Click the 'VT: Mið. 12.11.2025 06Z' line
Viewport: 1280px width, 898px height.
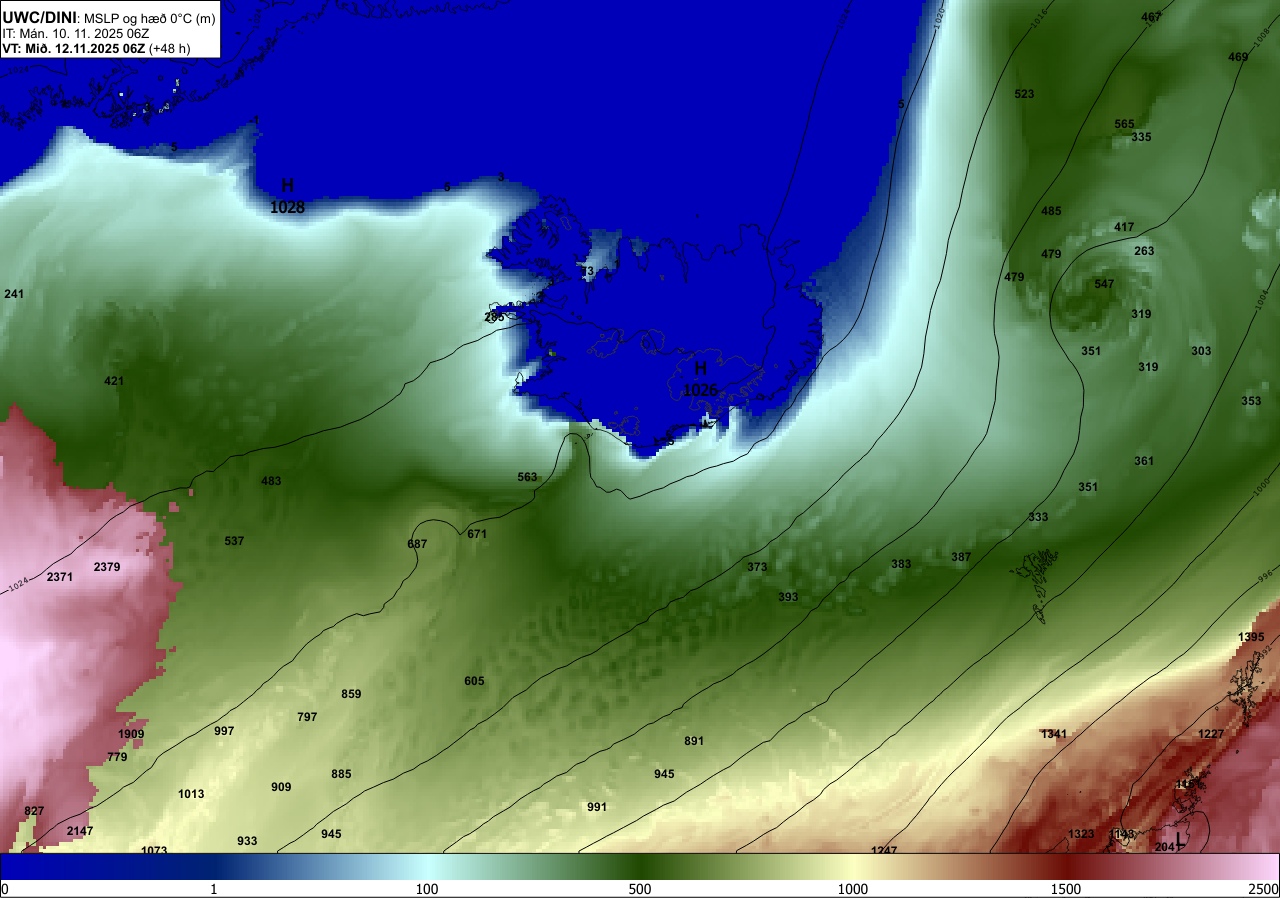click(74, 49)
